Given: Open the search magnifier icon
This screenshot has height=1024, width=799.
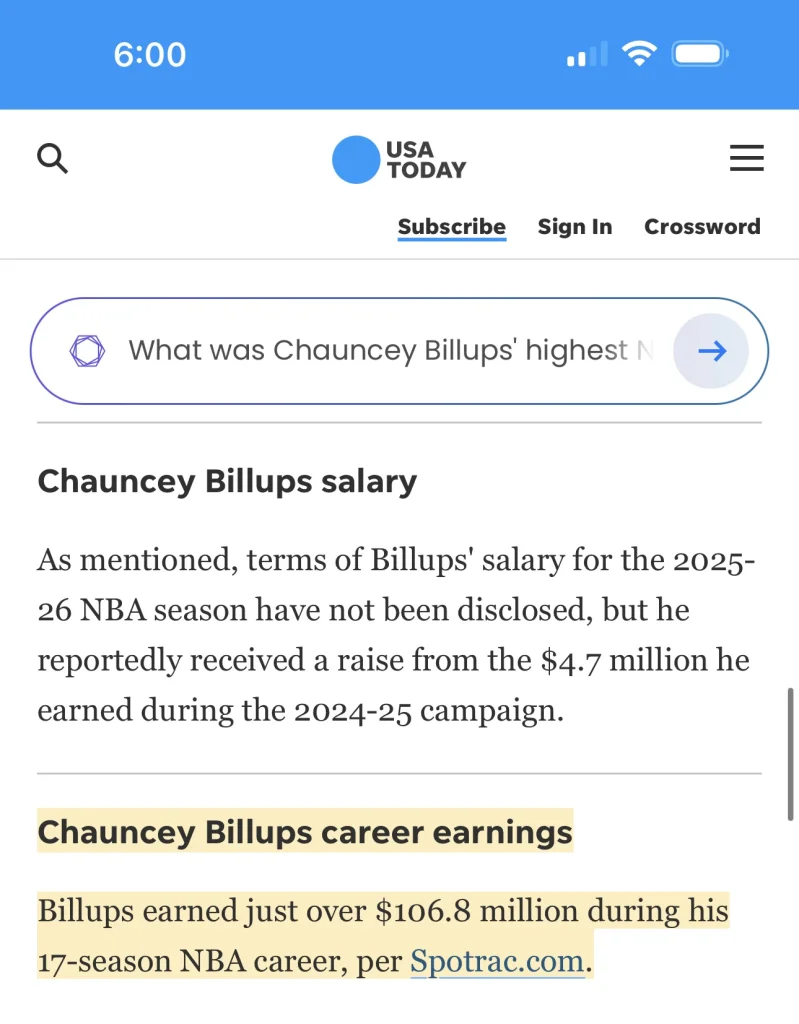Looking at the screenshot, I should [52, 159].
